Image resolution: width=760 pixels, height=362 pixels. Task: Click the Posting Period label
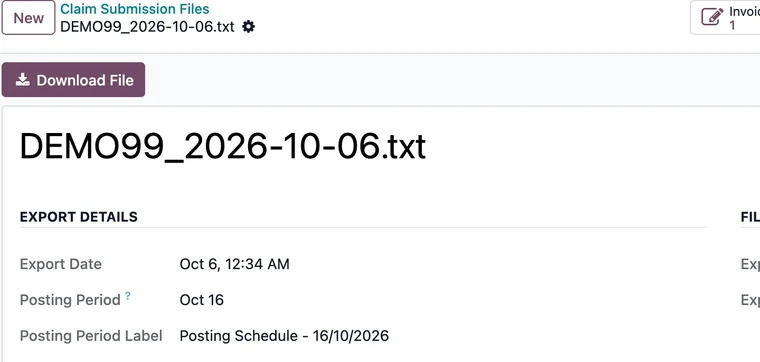click(70, 300)
